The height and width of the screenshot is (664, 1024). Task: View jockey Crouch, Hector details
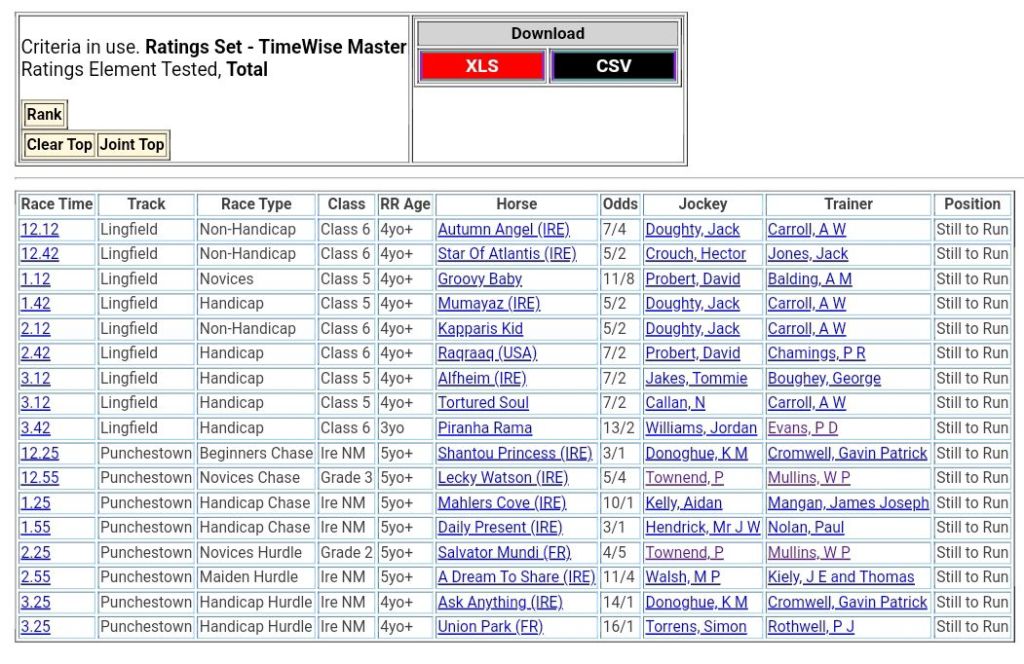pos(696,254)
